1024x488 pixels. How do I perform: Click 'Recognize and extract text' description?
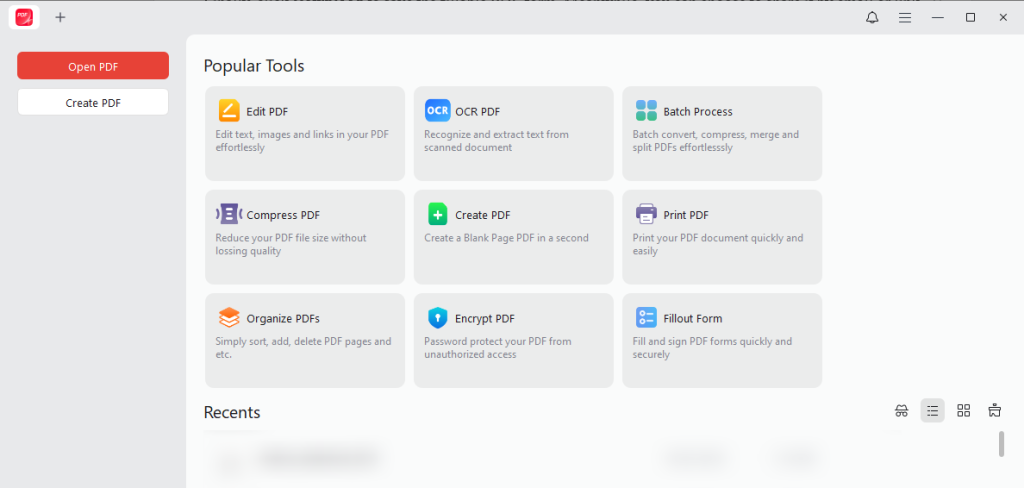point(496,141)
